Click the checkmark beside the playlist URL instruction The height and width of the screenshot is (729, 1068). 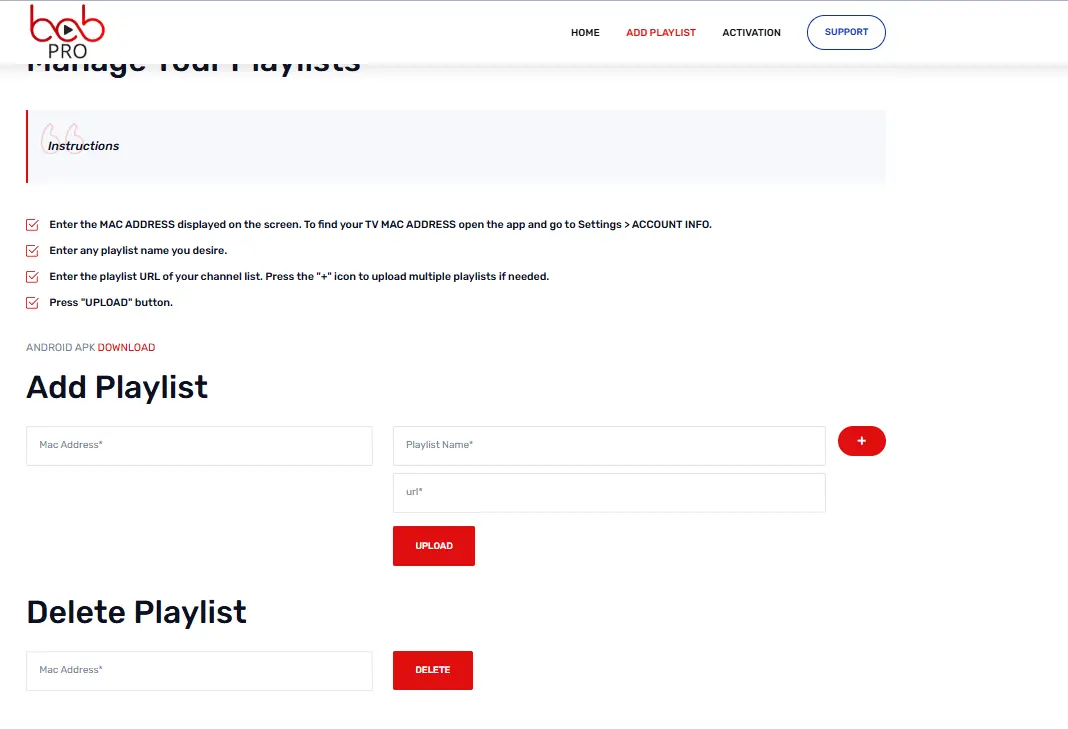(x=33, y=277)
